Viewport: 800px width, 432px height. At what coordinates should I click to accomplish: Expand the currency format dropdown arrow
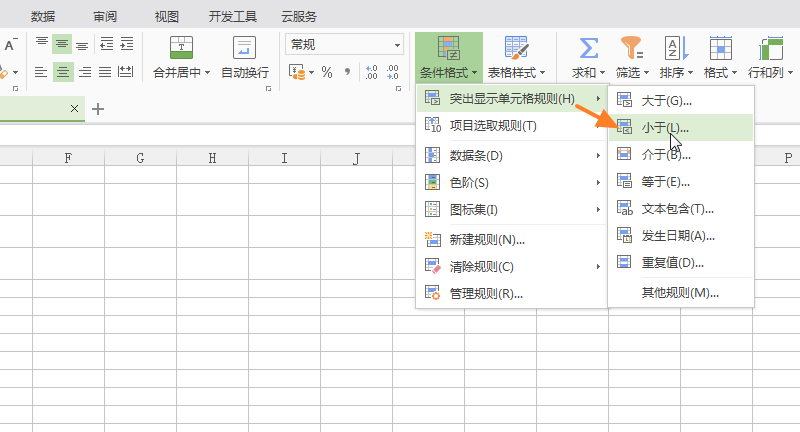coord(311,72)
